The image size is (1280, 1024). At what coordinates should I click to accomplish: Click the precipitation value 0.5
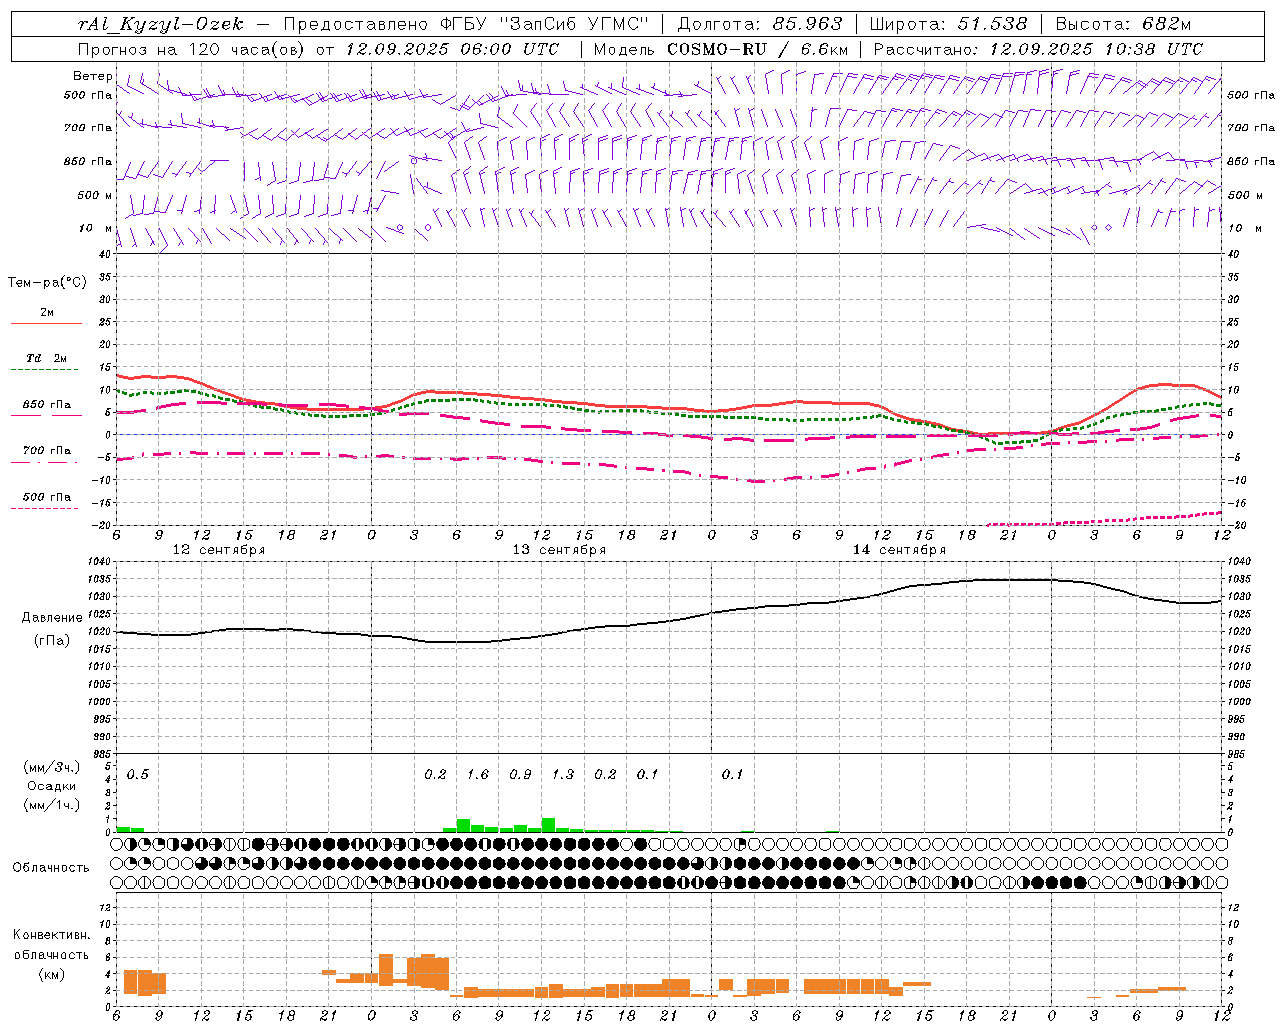[x=138, y=774]
